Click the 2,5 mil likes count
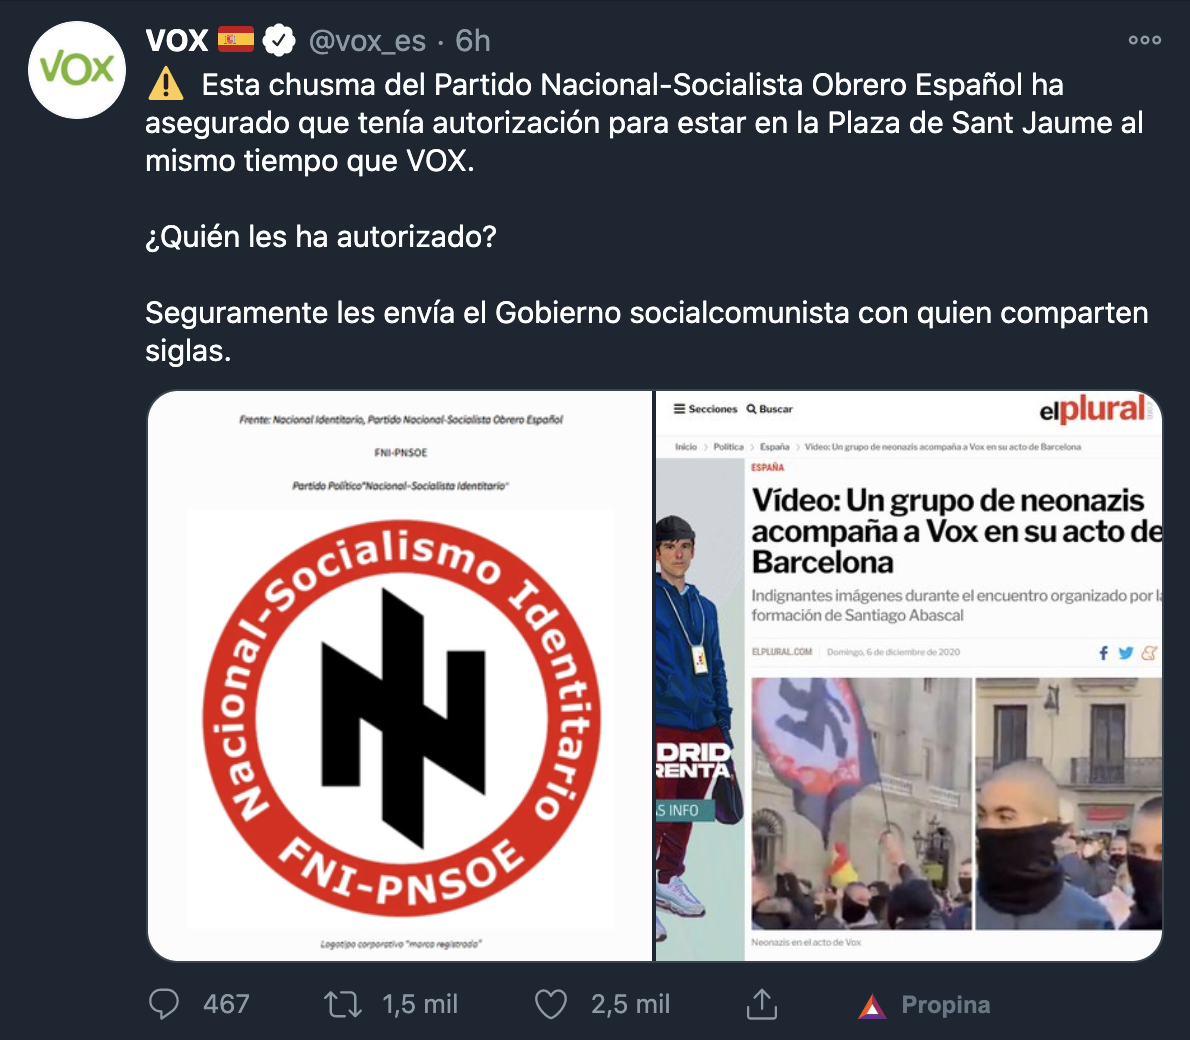 click(631, 1004)
